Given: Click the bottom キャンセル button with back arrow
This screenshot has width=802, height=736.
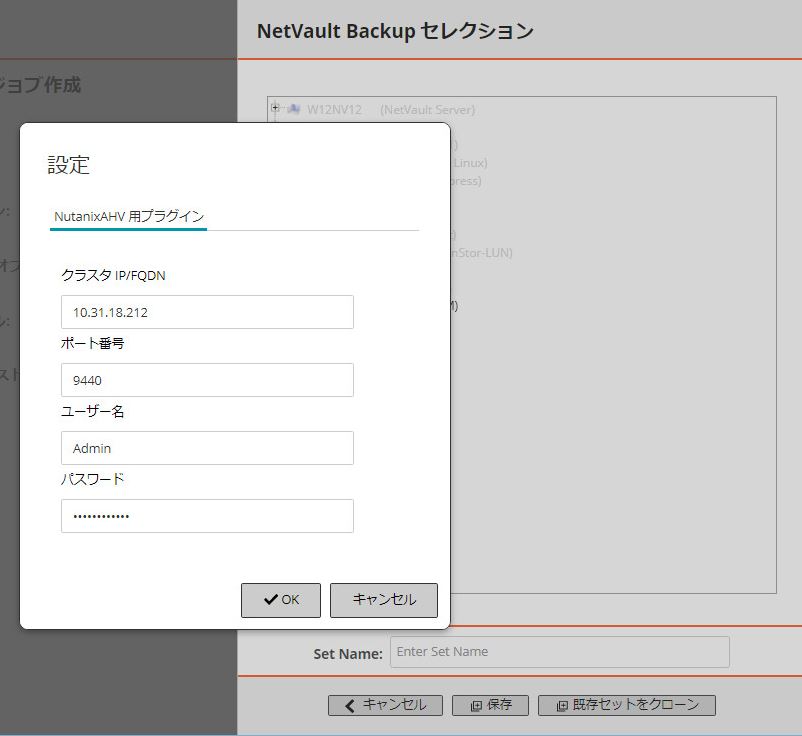Looking at the screenshot, I should click(x=385, y=705).
